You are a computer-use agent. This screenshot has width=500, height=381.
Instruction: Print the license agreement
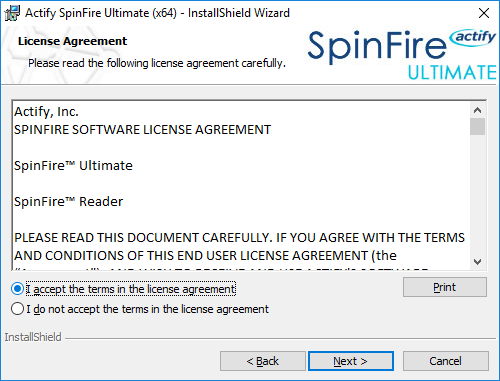click(445, 287)
